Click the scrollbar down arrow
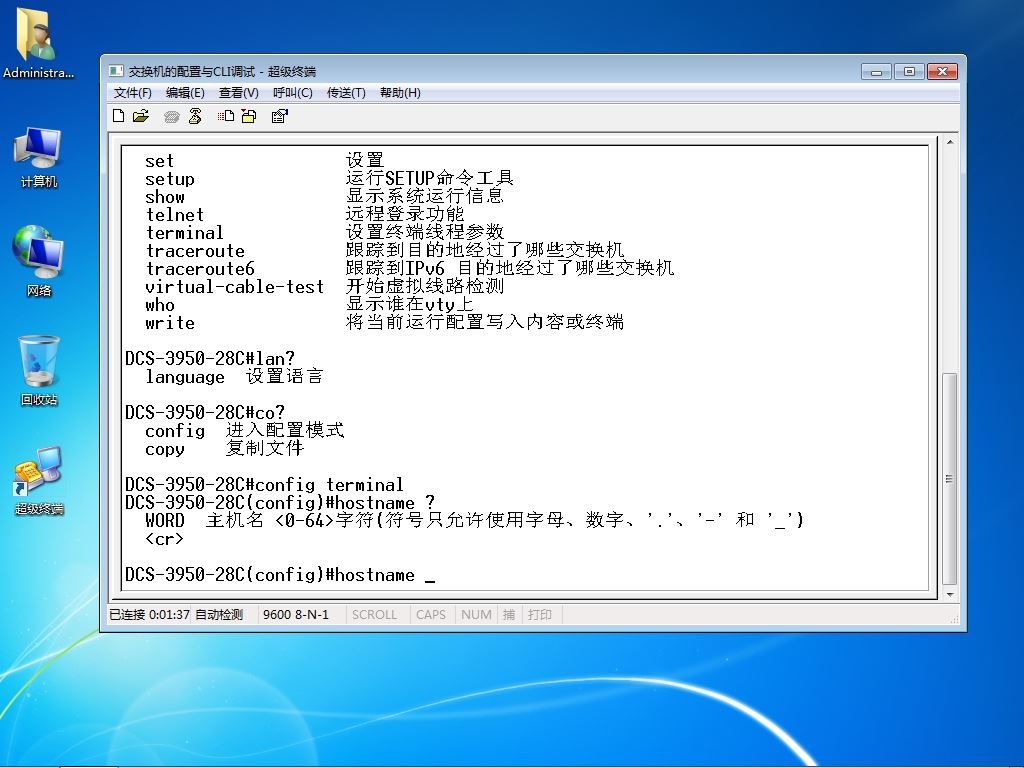Image resolution: width=1024 pixels, height=768 pixels. [x=950, y=594]
